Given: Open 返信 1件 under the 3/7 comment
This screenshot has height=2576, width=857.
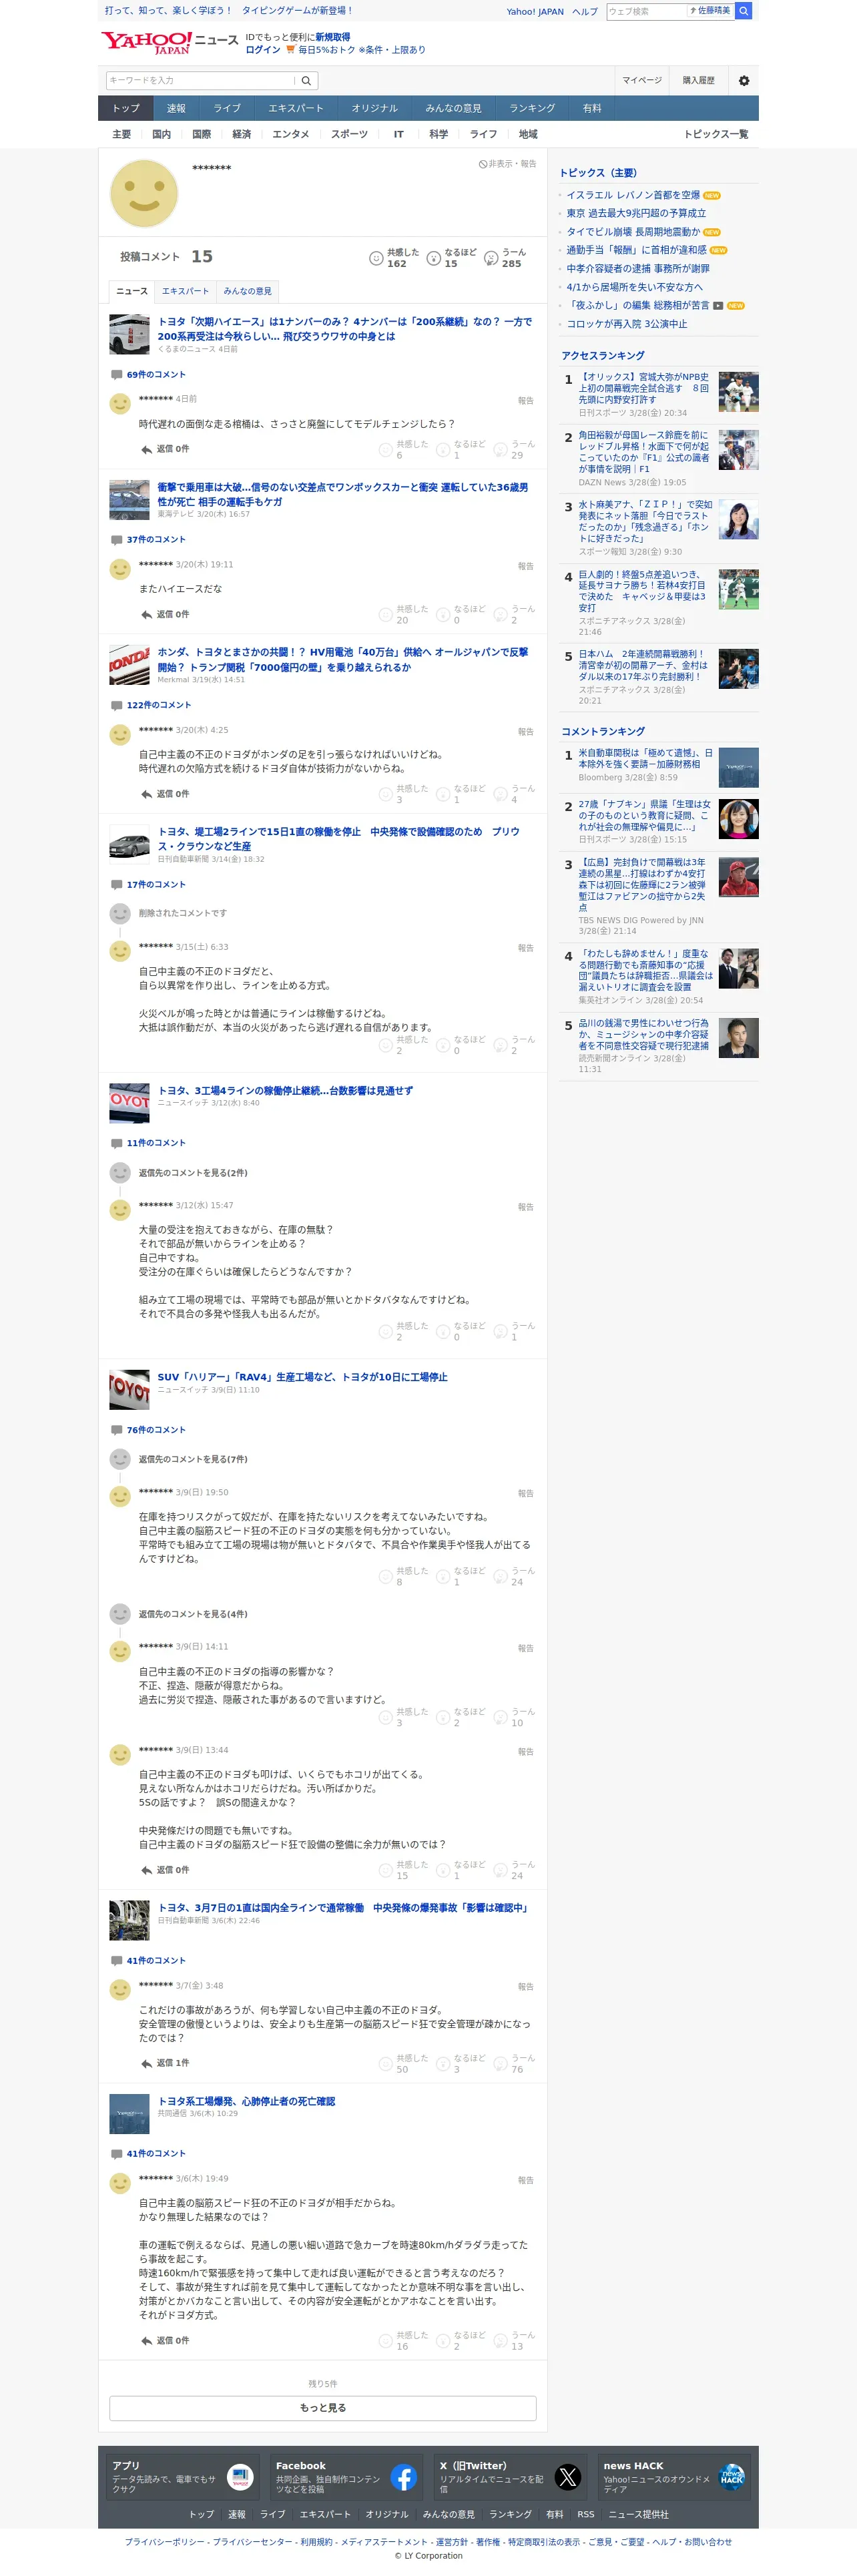Looking at the screenshot, I should point(172,2064).
